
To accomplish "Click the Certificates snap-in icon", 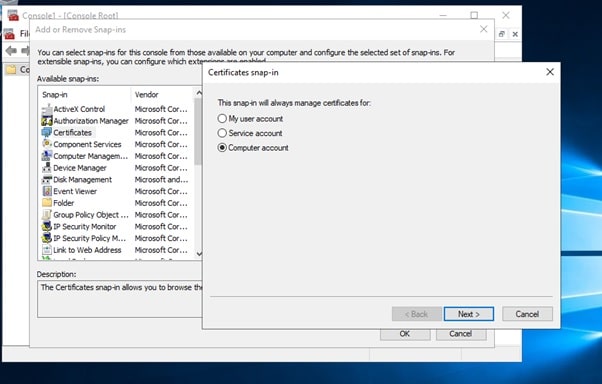I will tap(47, 133).
